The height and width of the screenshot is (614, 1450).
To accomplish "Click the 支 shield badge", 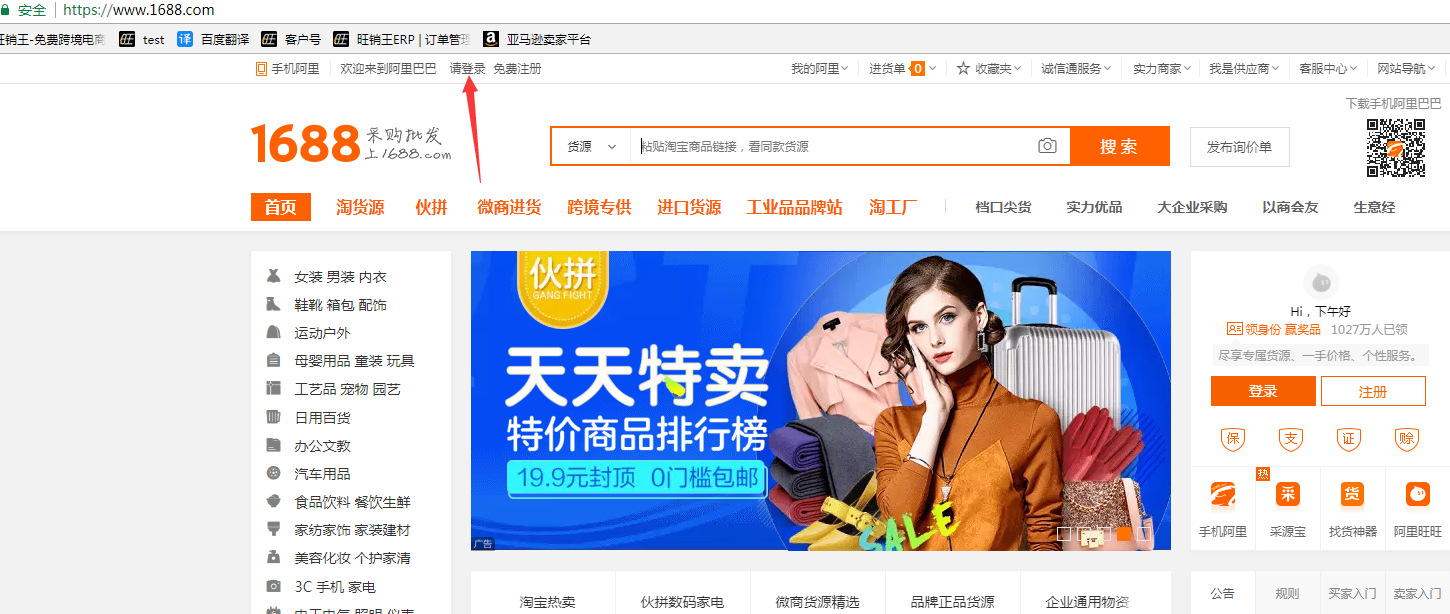I will [1291, 438].
